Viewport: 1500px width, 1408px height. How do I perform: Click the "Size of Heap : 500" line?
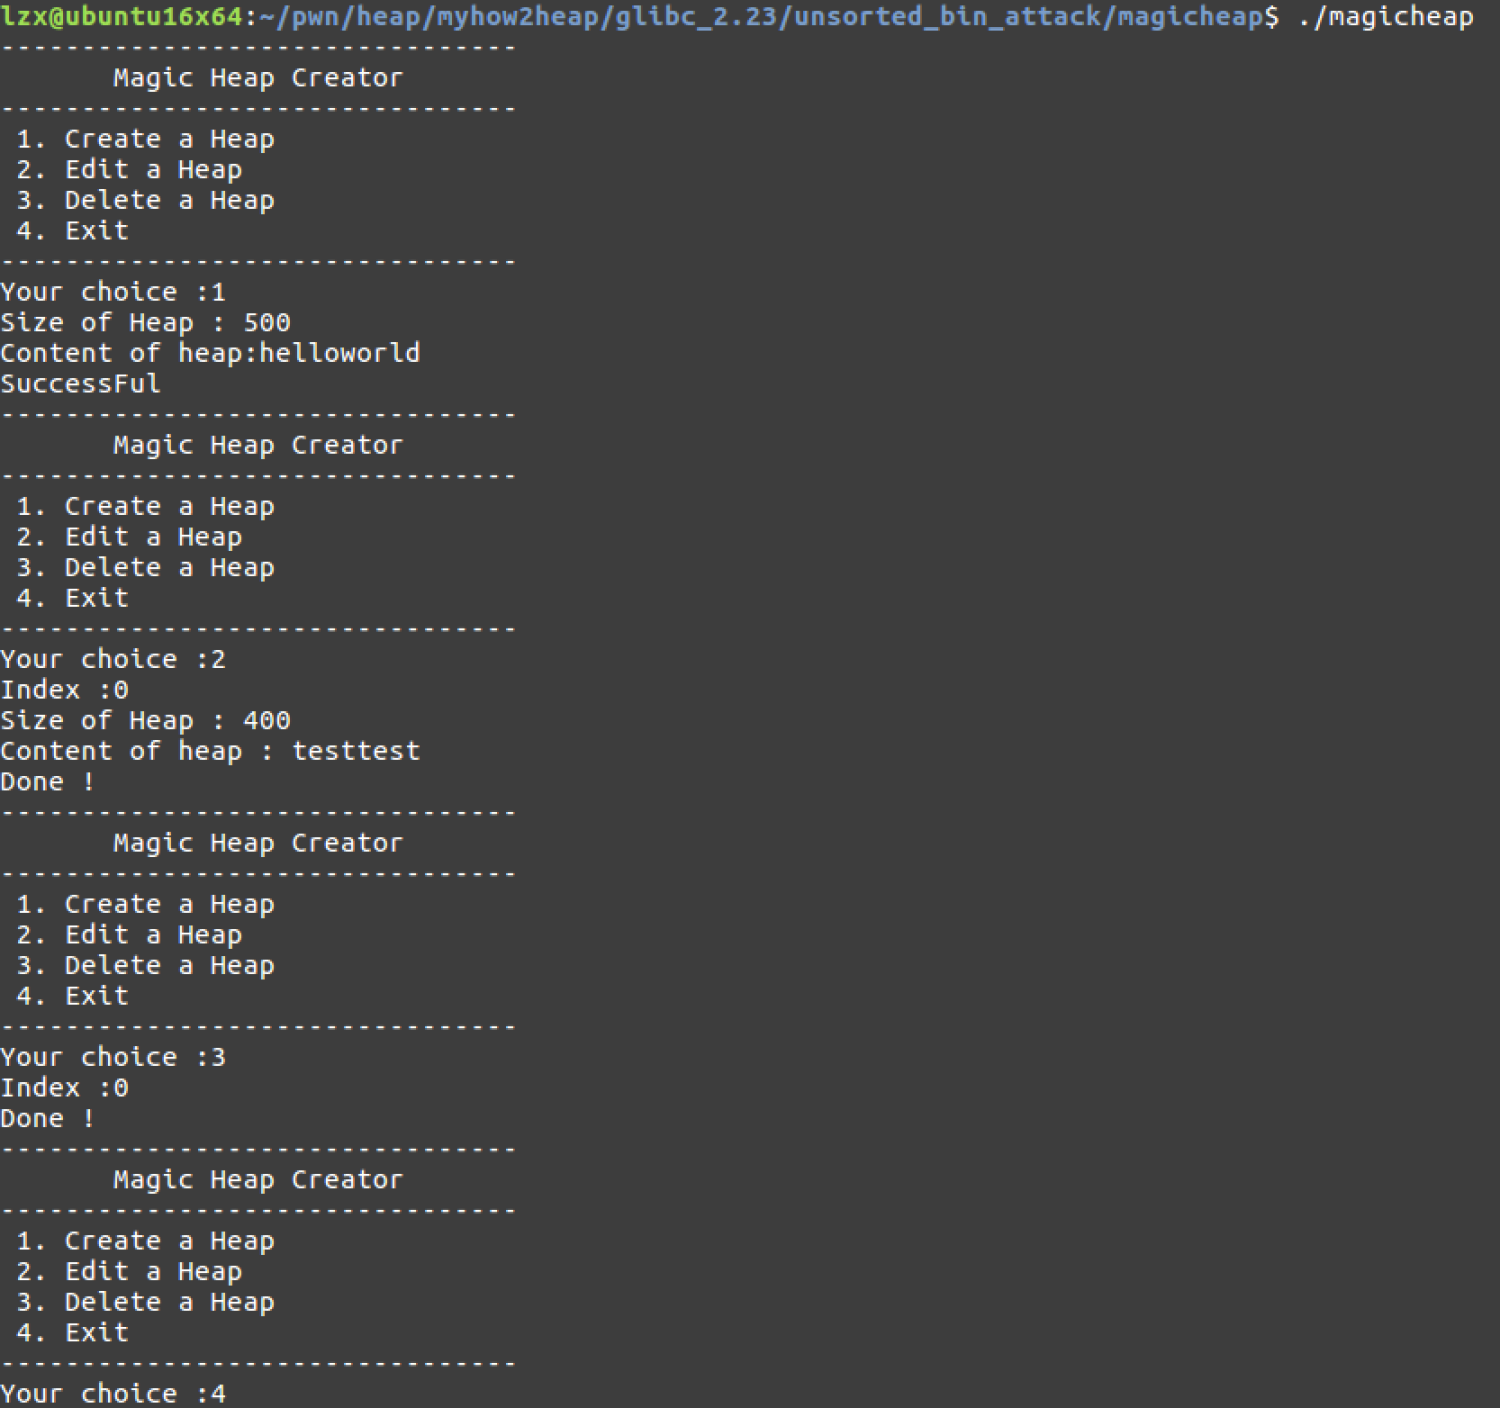coord(145,323)
